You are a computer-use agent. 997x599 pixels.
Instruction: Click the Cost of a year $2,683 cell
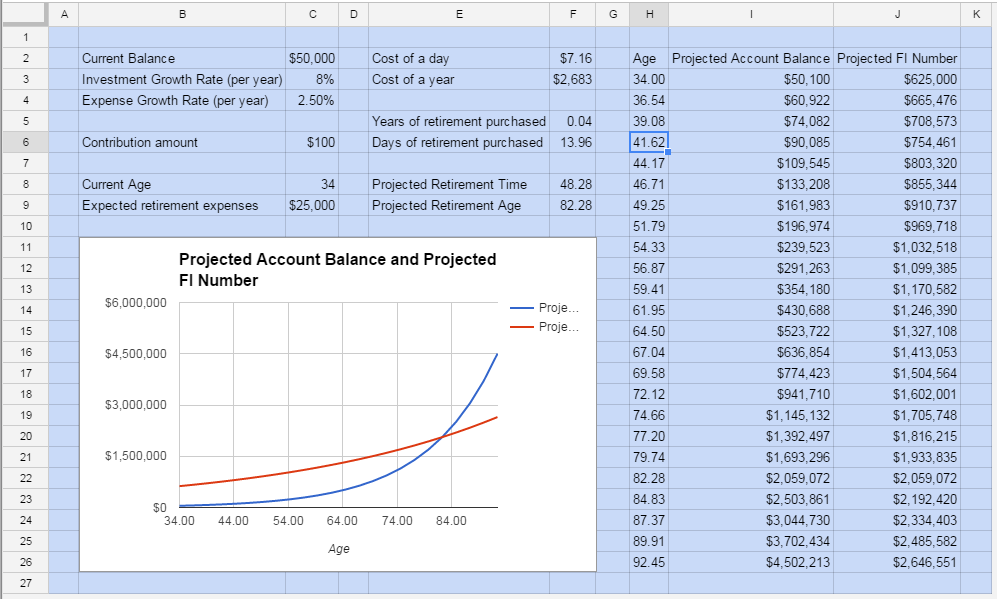point(572,79)
